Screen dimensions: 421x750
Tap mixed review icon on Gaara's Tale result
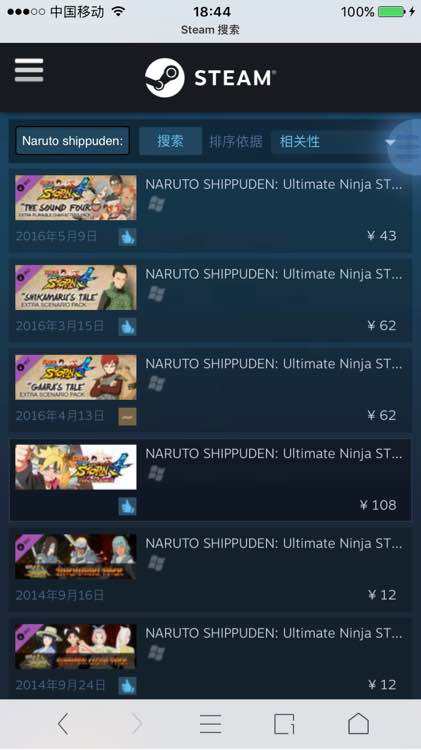[127, 416]
